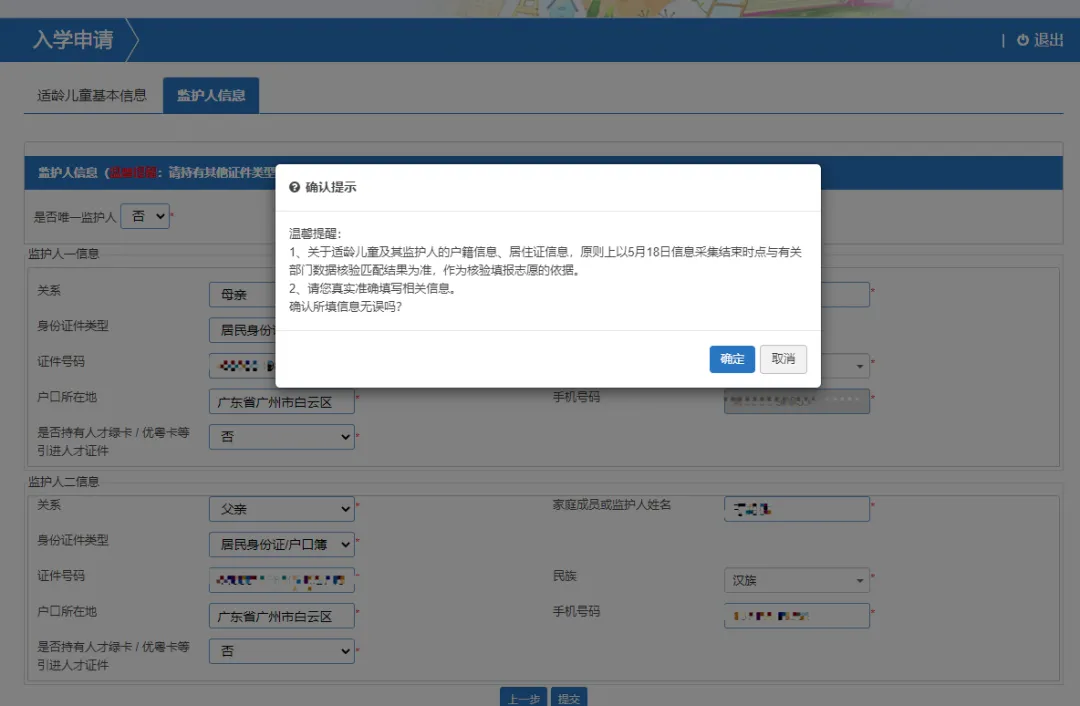The height and width of the screenshot is (706, 1080).
Task: Expand the 居民身份证/户口簿 certificate type dropdown
Action: point(281,545)
